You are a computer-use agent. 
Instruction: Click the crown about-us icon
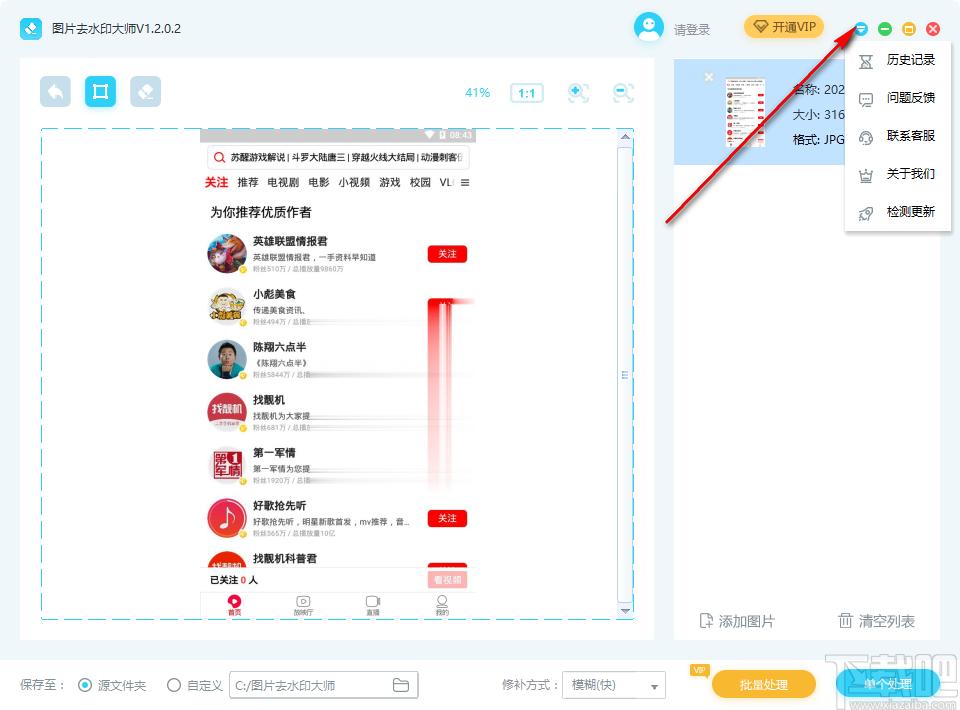pyautogui.click(x=866, y=176)
